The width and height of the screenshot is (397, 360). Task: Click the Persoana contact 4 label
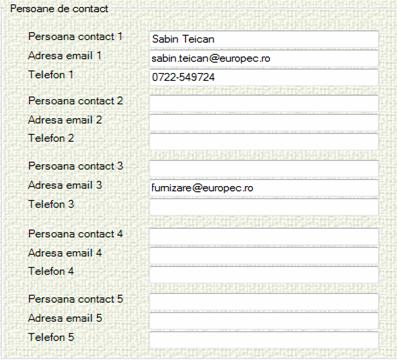[x=75, y=234]
